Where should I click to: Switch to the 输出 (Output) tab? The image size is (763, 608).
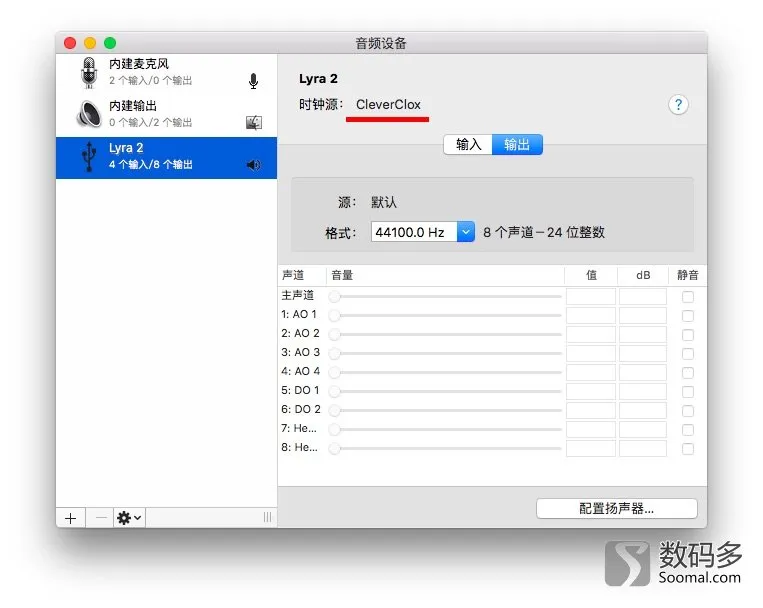coord(517,145)
